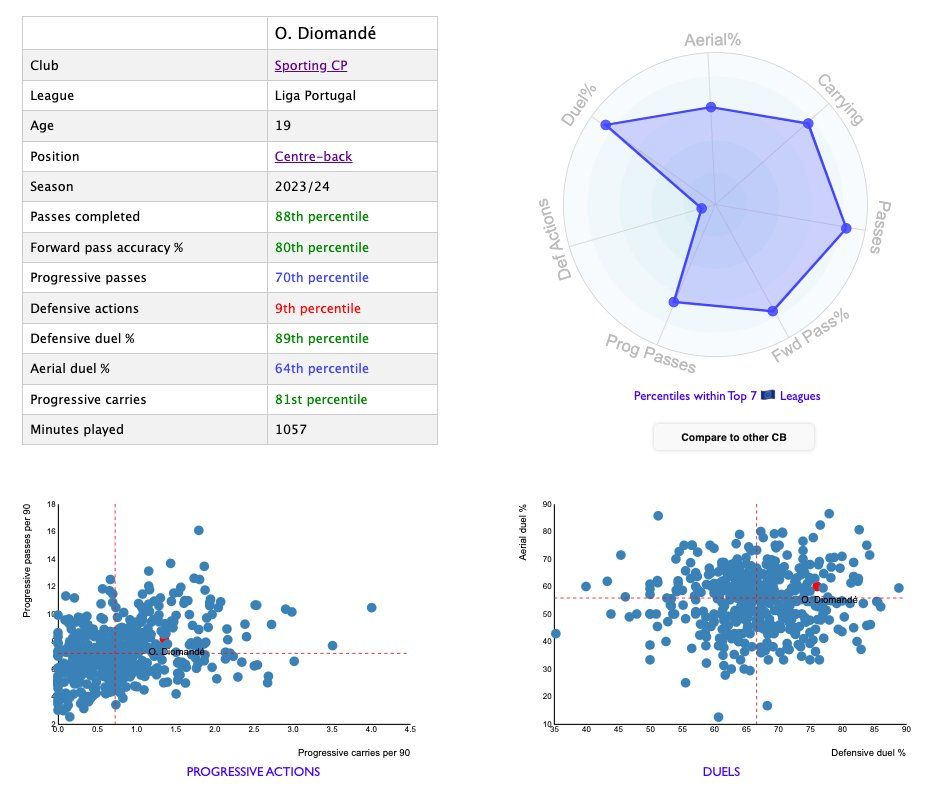The image size is (939, 796).
Task: Open the Sporting CP club link
Action: (311, 66)
